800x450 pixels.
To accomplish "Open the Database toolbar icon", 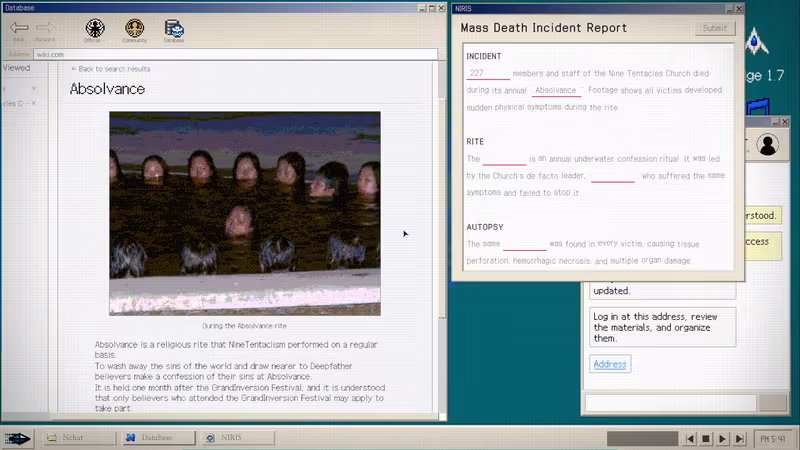I will click(x=174, y=31).
